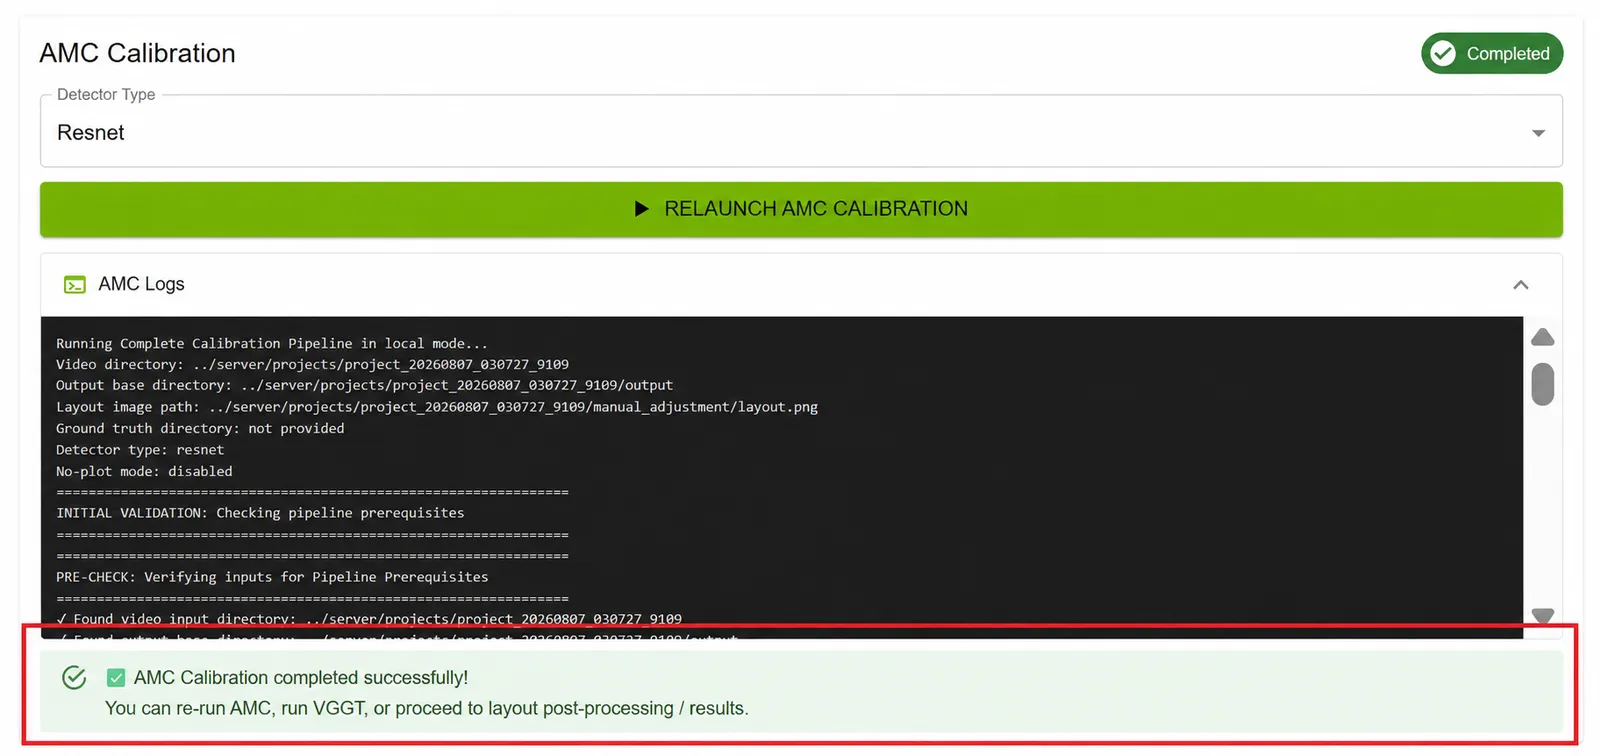Click the play icon on the relaunch button
Viewport: 1600px width, 756px height.
tap(642, 209)
